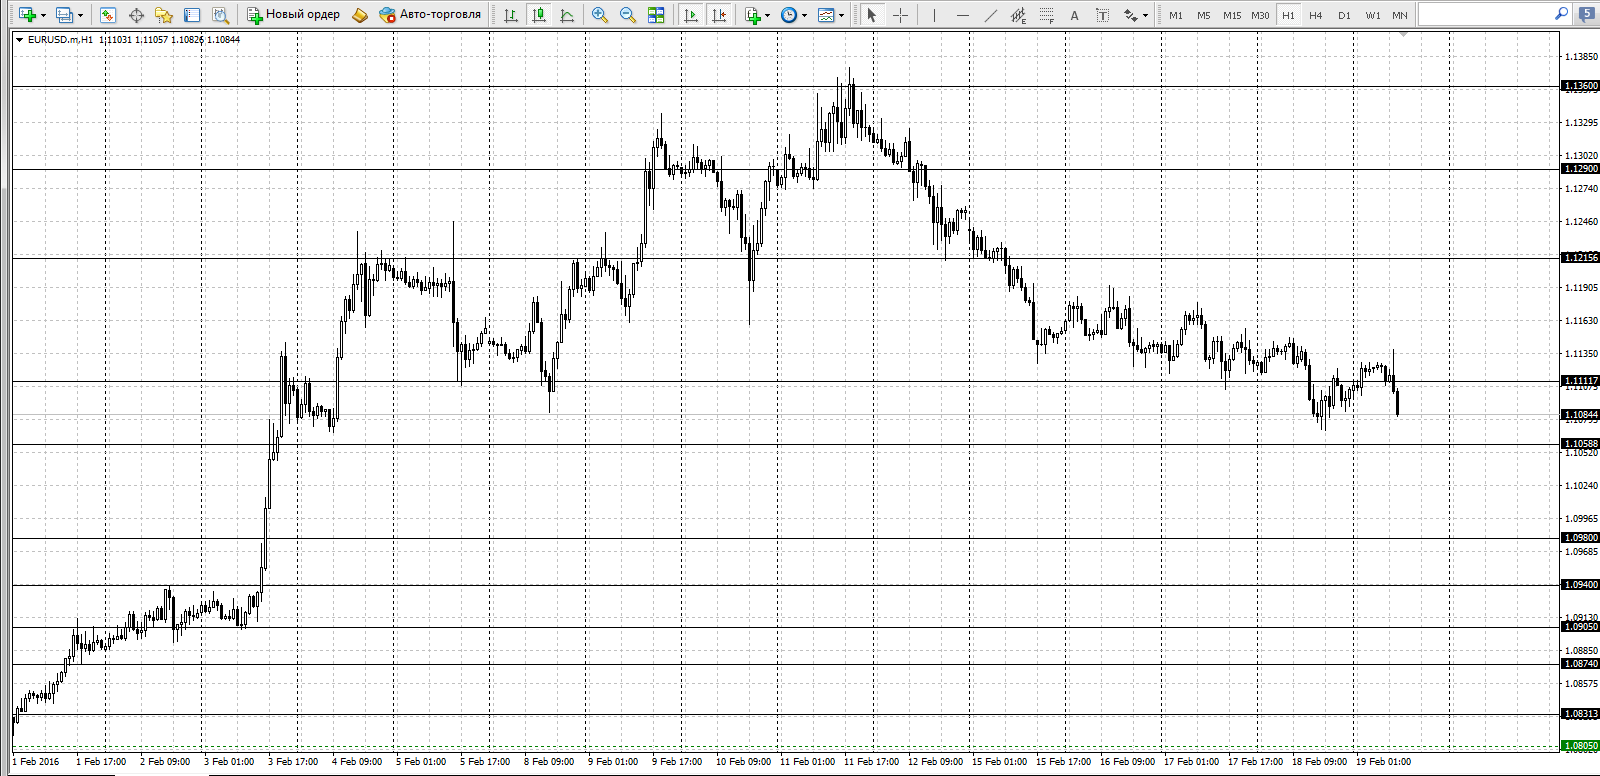
Task: Select the M1 timeframe
Action: coord(1176,15)
